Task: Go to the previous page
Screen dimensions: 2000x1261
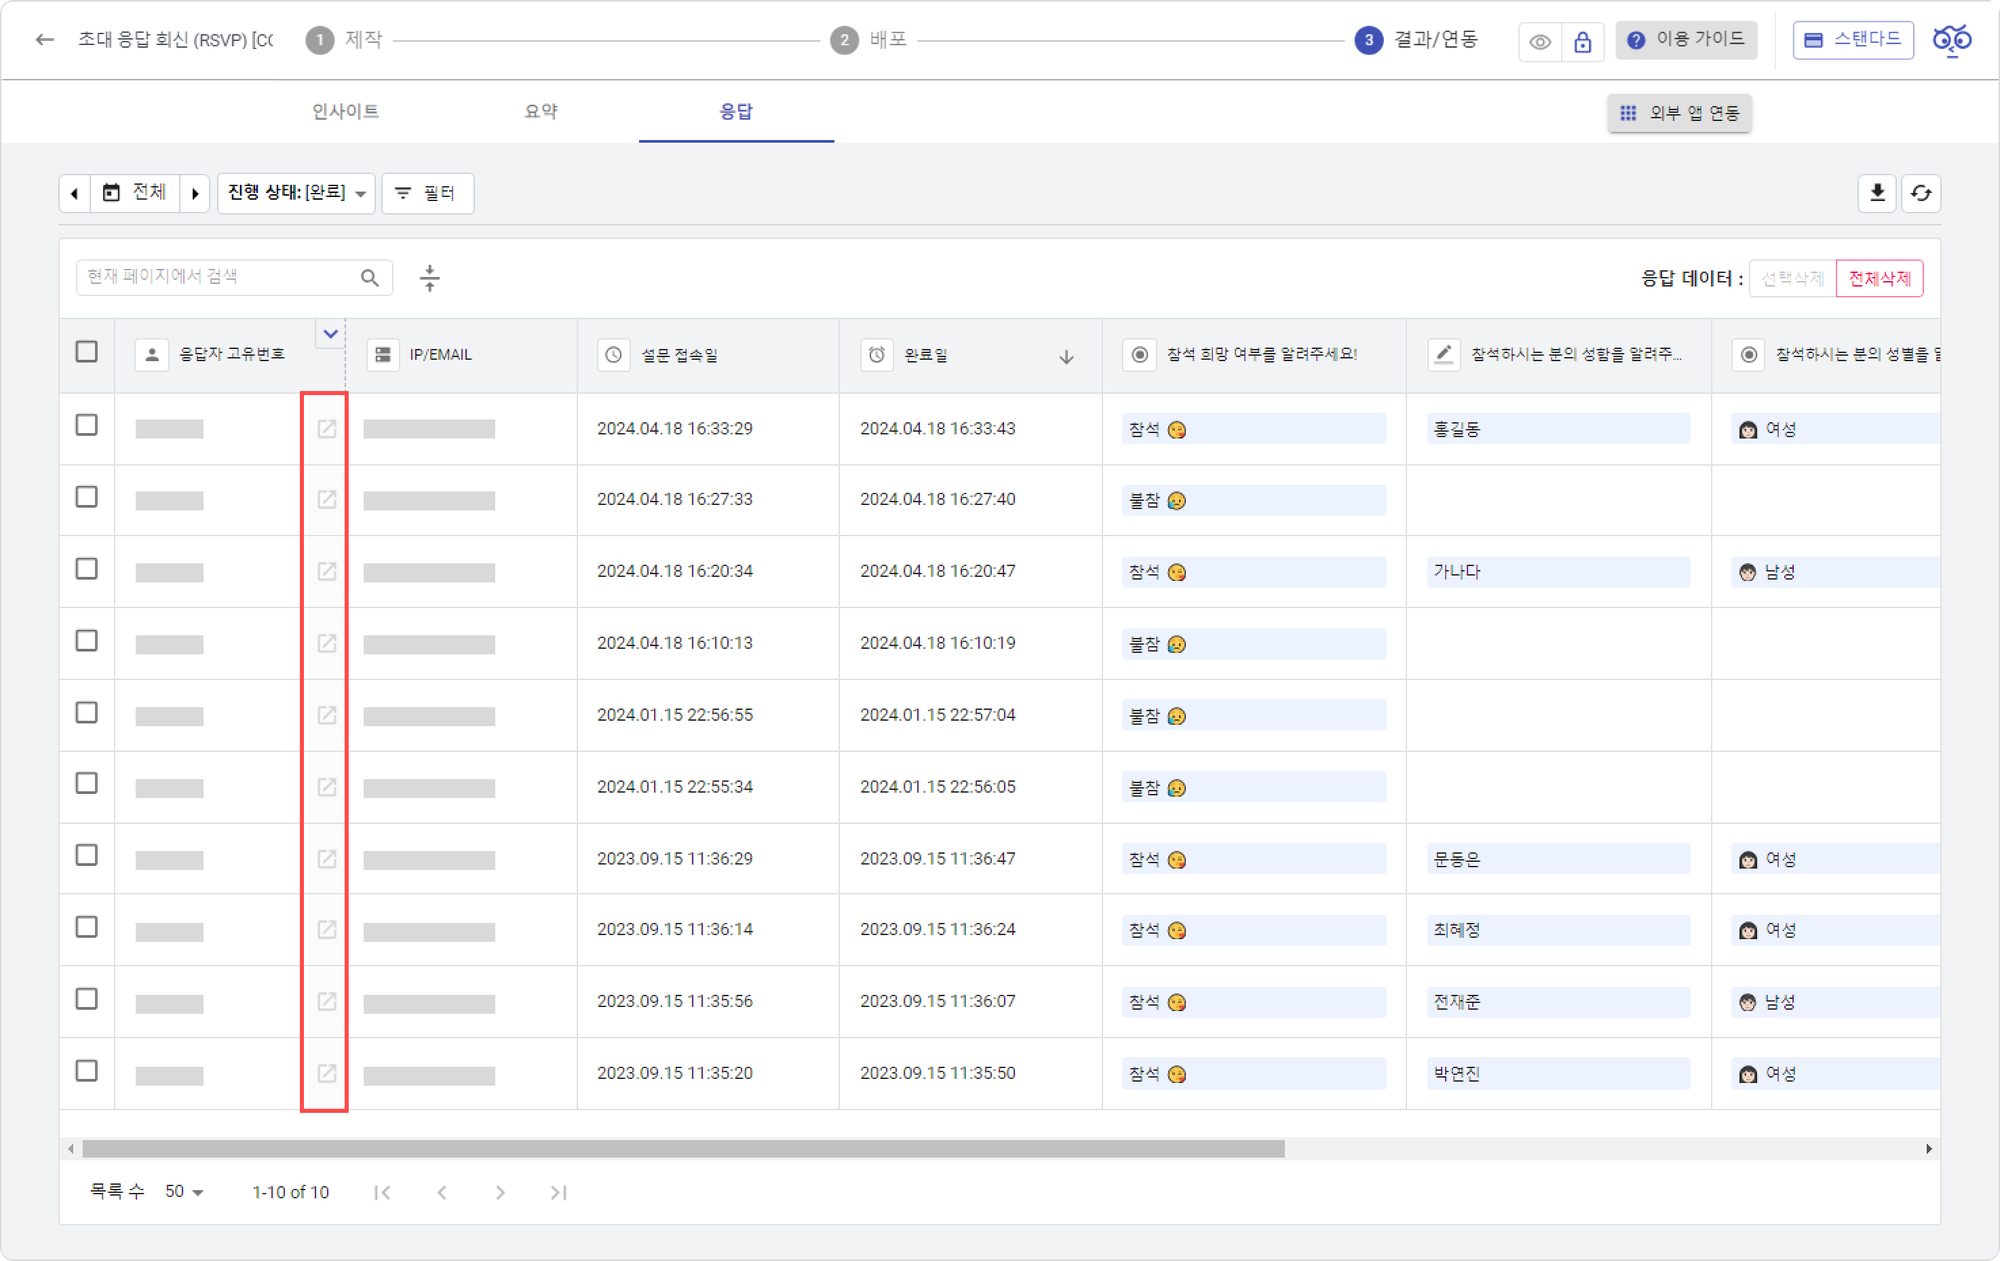Action: click(442, 1192)
